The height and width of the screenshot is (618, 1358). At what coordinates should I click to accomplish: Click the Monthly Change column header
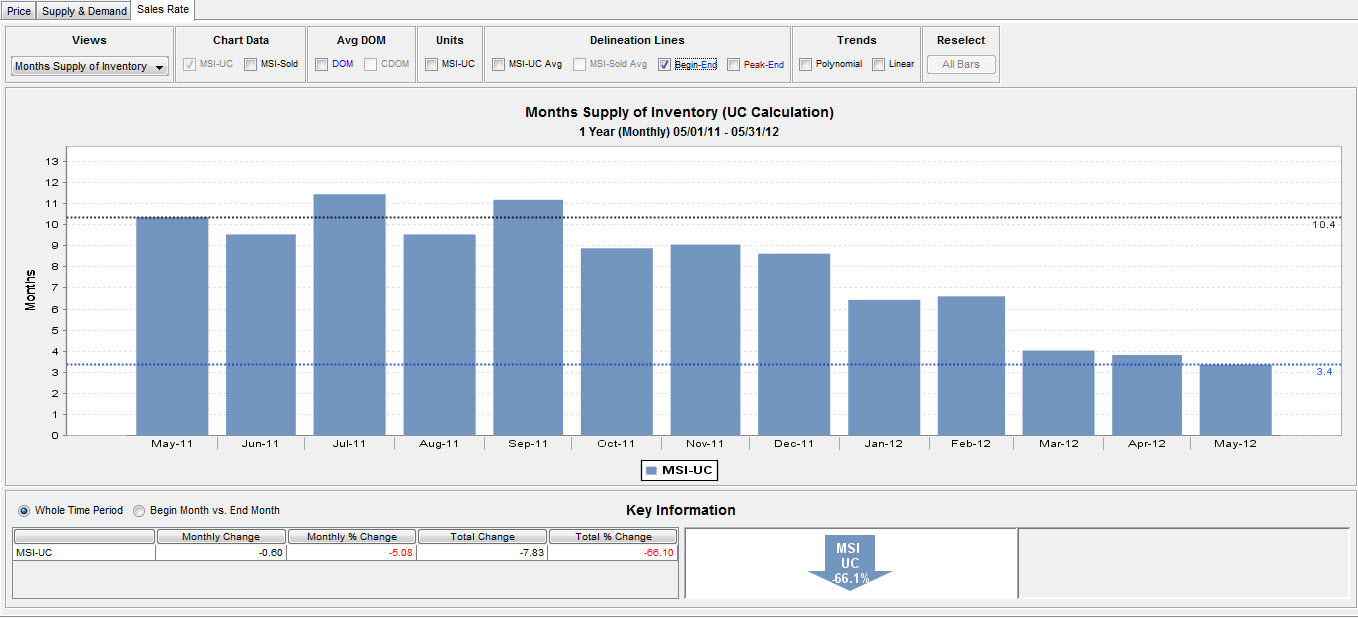pos(221,537)
